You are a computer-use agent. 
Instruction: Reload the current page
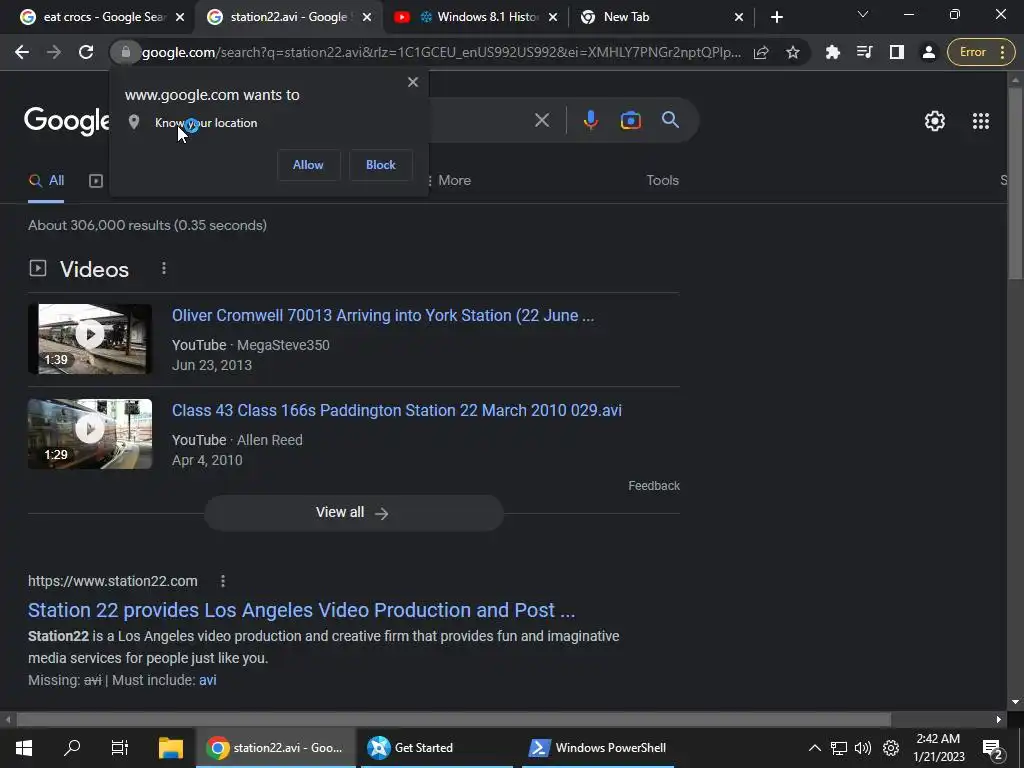coord(86,52)
